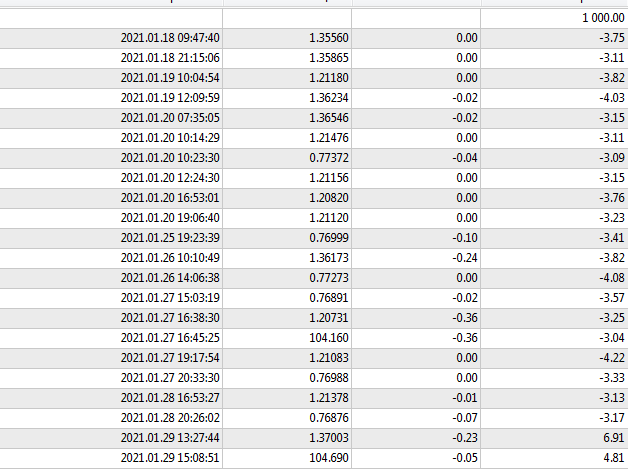Viewport: 628px width, 469px height.
Task: Click the profit value -3.76
Action: [x=612, y=198]
